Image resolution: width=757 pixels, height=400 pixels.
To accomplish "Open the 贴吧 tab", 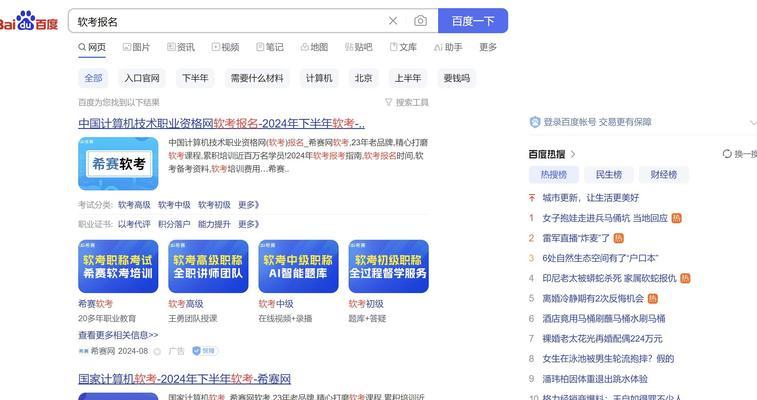I will (x=359, y=47).
